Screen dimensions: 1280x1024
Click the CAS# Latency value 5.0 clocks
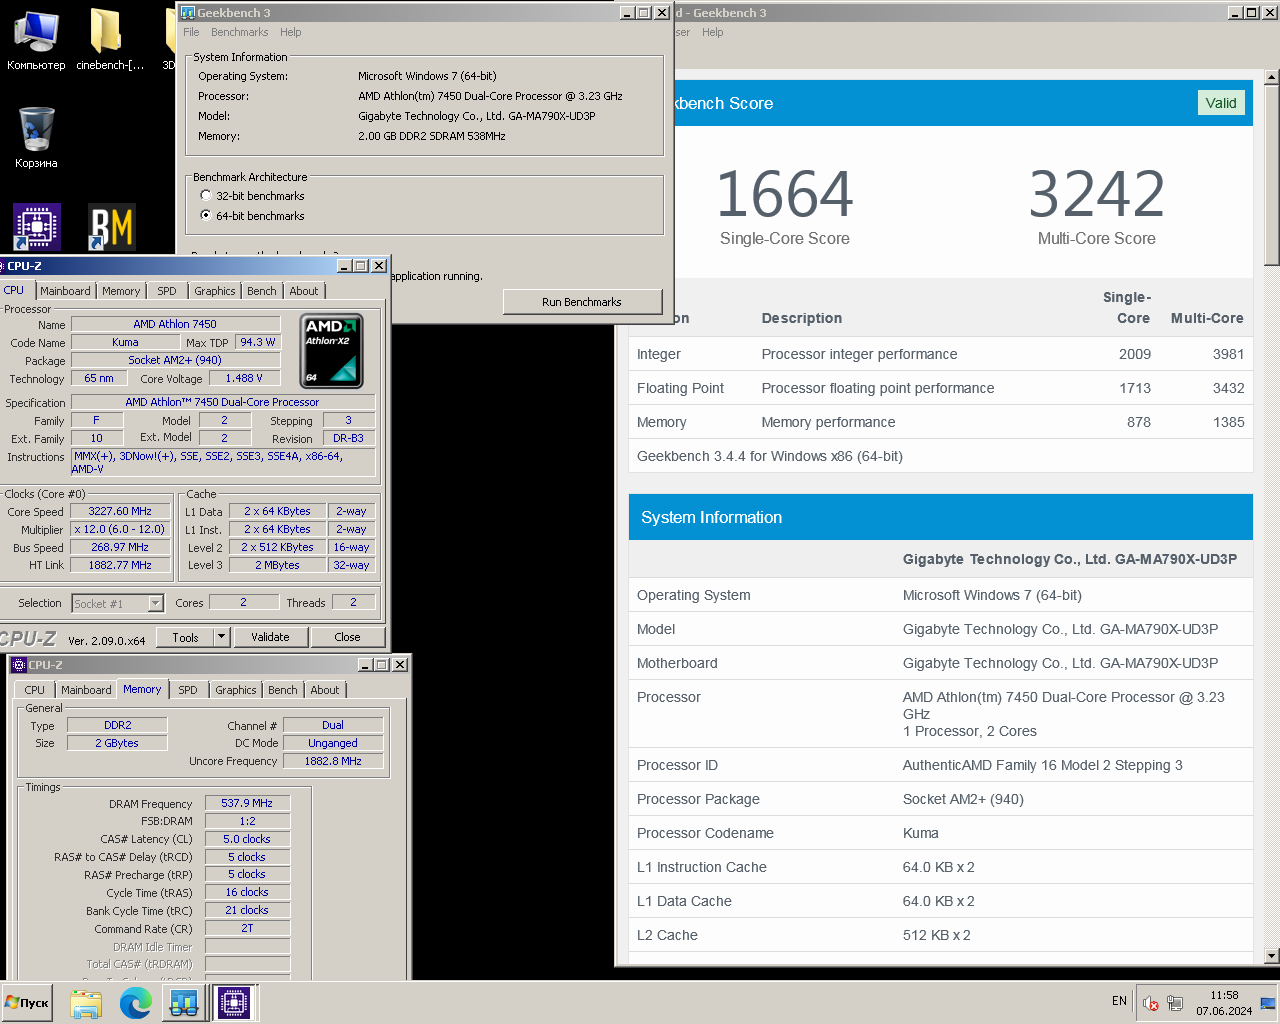coord(247,839)
